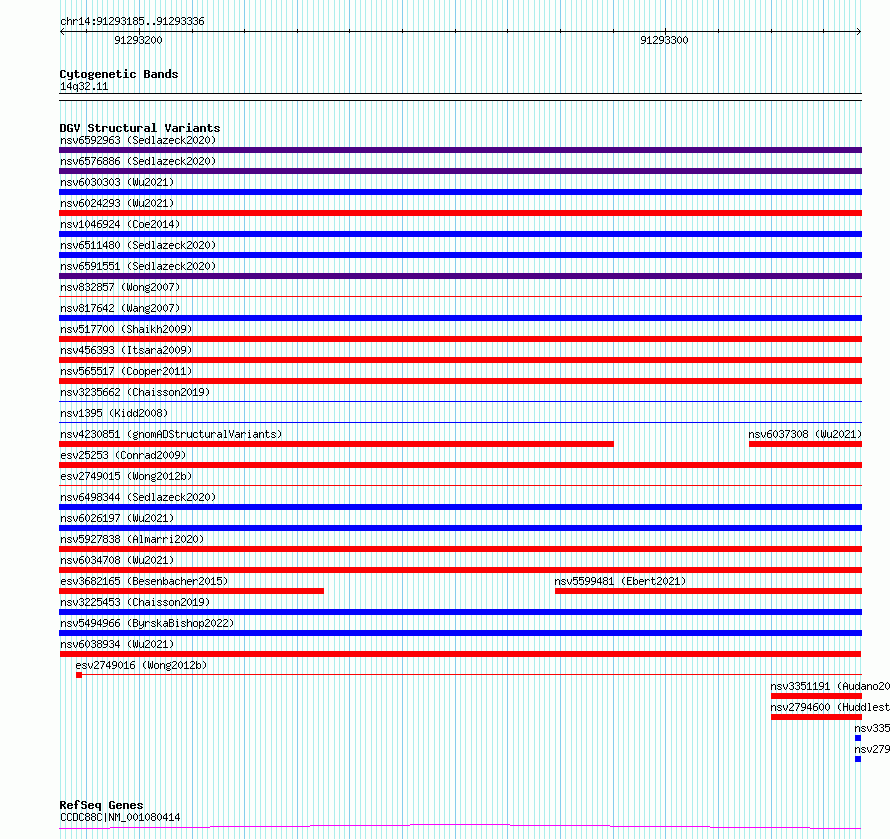Click the red bar under nsv2794600
The height and width of the screenshot is (839, 890).
point(816,717)
